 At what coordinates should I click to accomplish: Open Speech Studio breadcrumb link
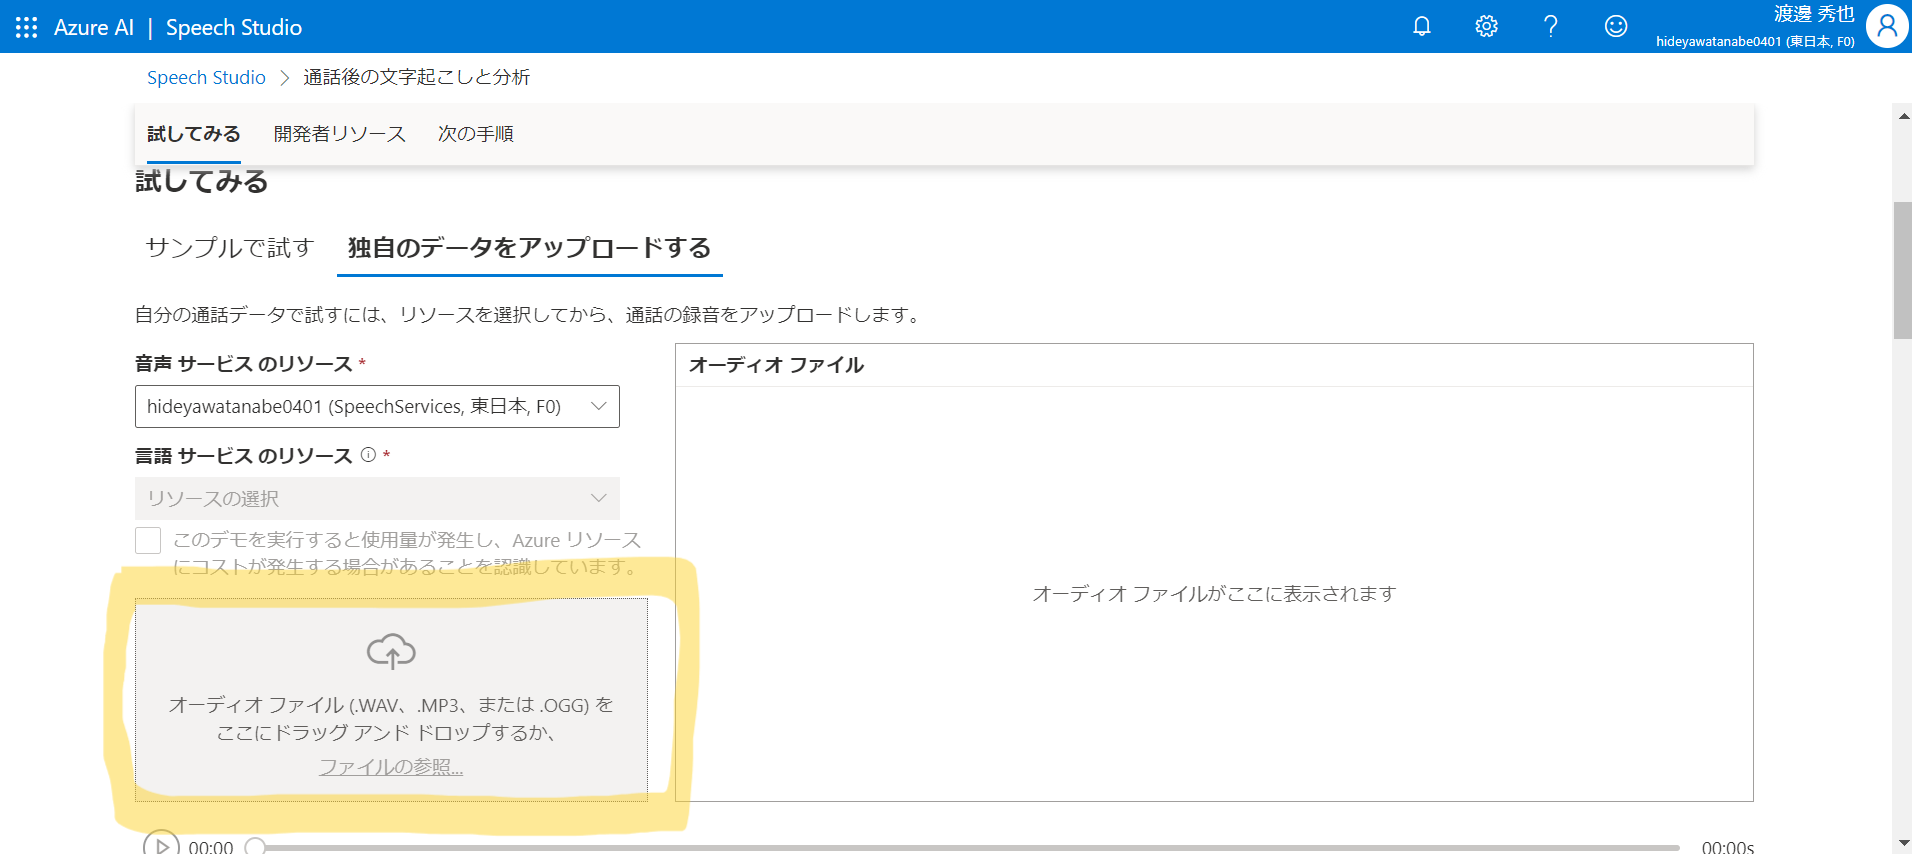click(206, 78)
